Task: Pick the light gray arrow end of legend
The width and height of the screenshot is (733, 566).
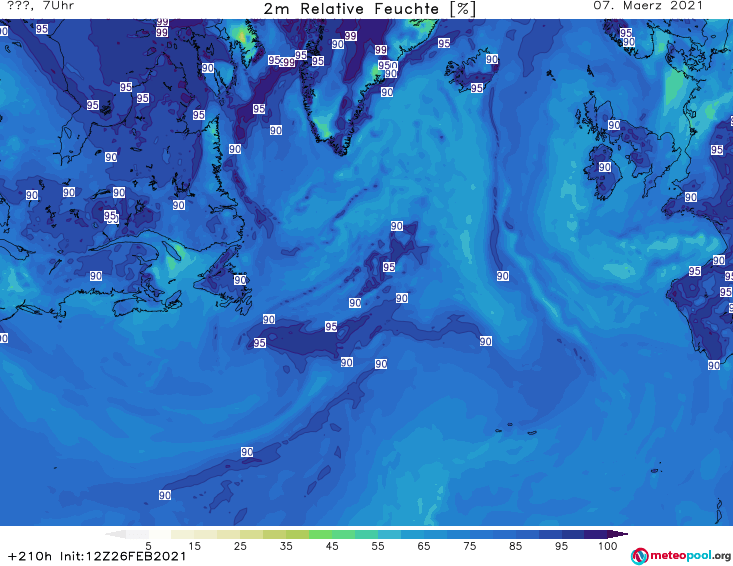Action: [115, 534]
